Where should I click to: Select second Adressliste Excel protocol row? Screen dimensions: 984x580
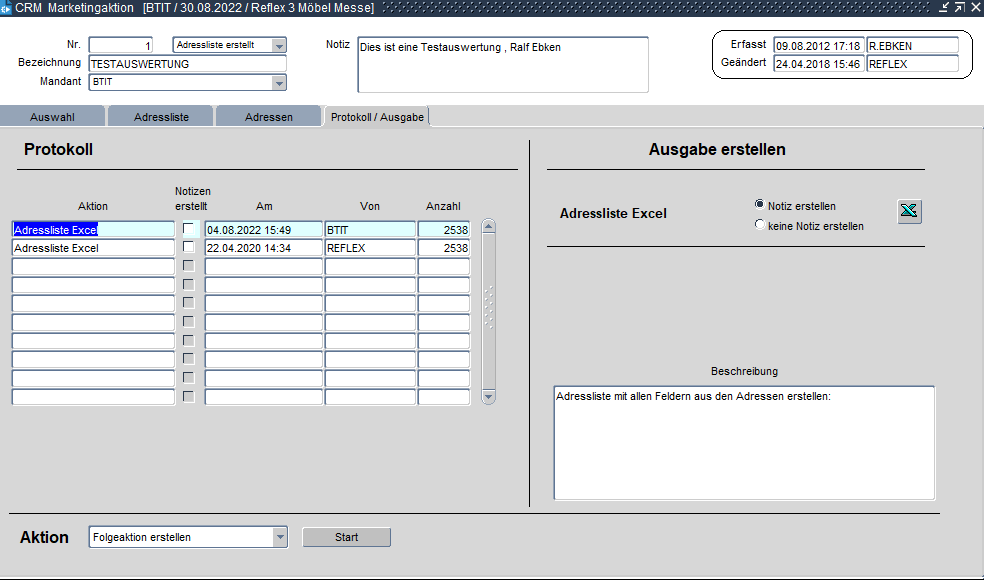tap(93, 248)
